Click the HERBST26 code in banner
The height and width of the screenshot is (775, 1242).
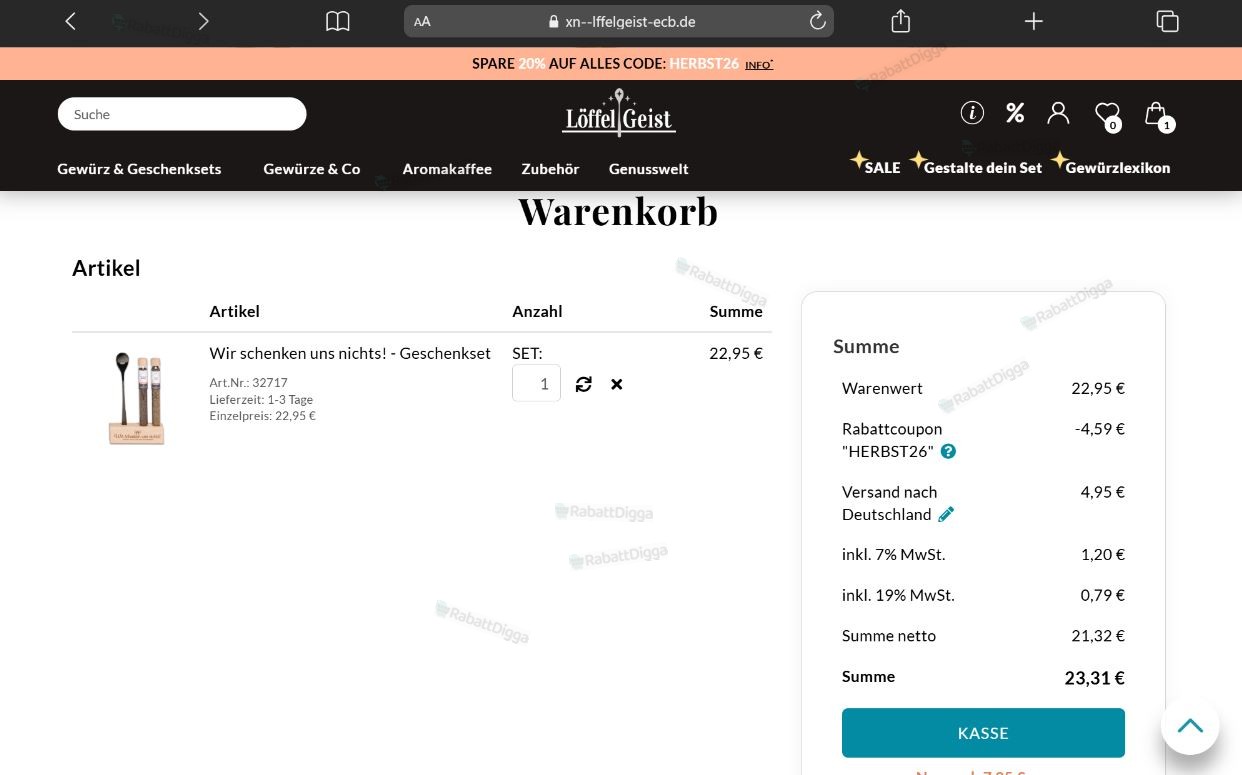click(704, 64)
